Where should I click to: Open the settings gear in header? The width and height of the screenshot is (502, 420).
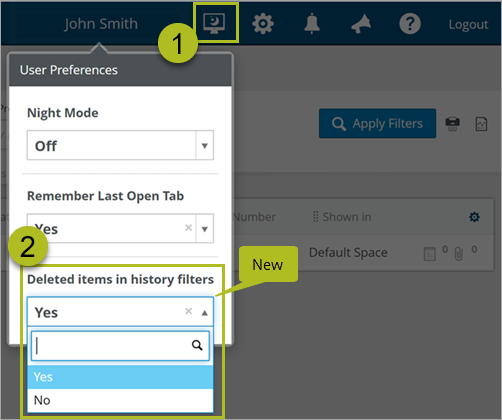[263, 24]
